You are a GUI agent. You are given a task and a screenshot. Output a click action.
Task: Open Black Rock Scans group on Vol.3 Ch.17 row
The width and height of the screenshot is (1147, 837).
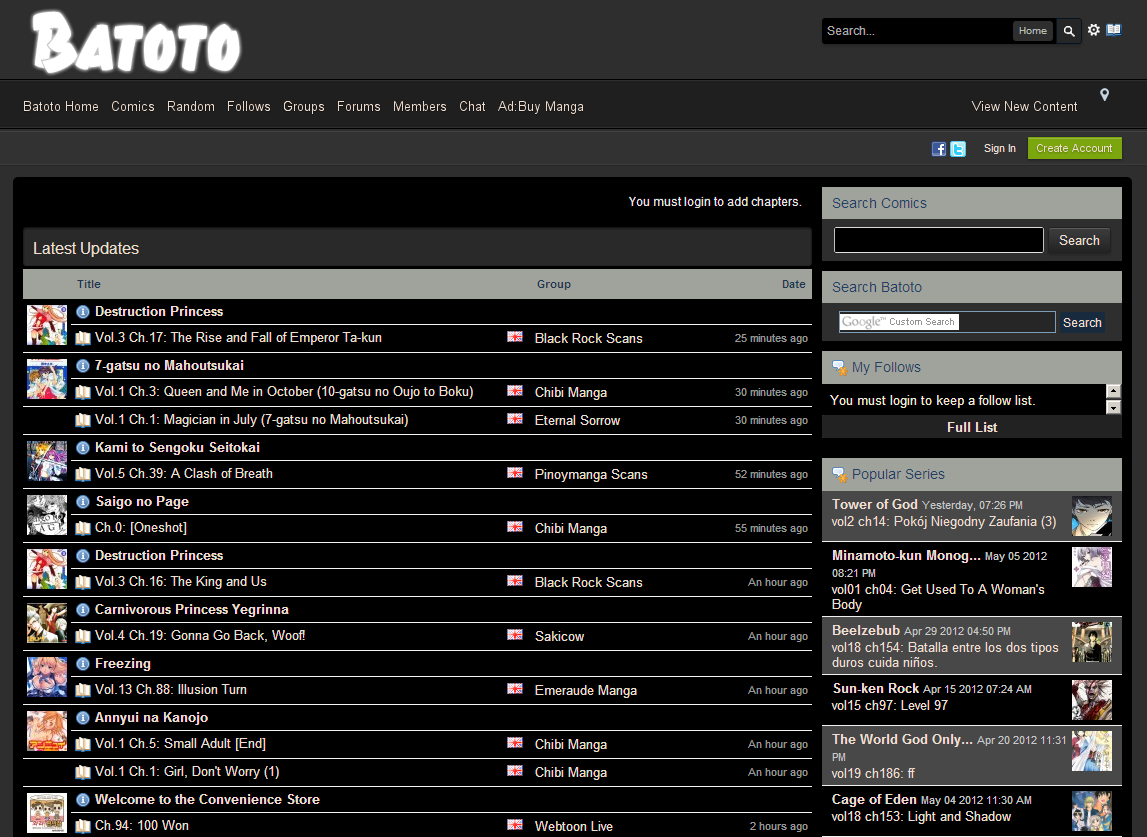pyautogui.click(x=588, y=338)
